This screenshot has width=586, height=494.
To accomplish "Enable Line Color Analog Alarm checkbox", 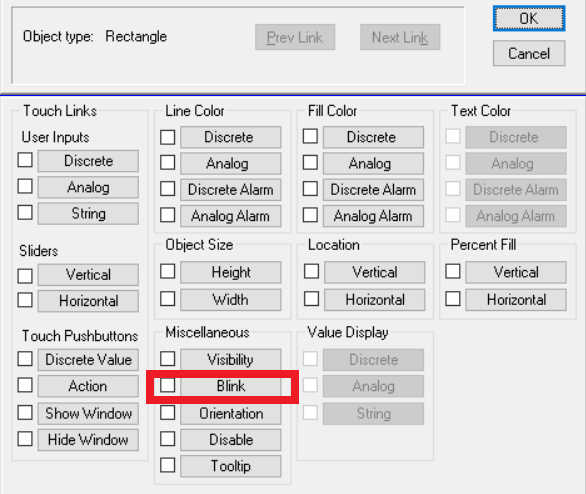I will coord(167,215).
